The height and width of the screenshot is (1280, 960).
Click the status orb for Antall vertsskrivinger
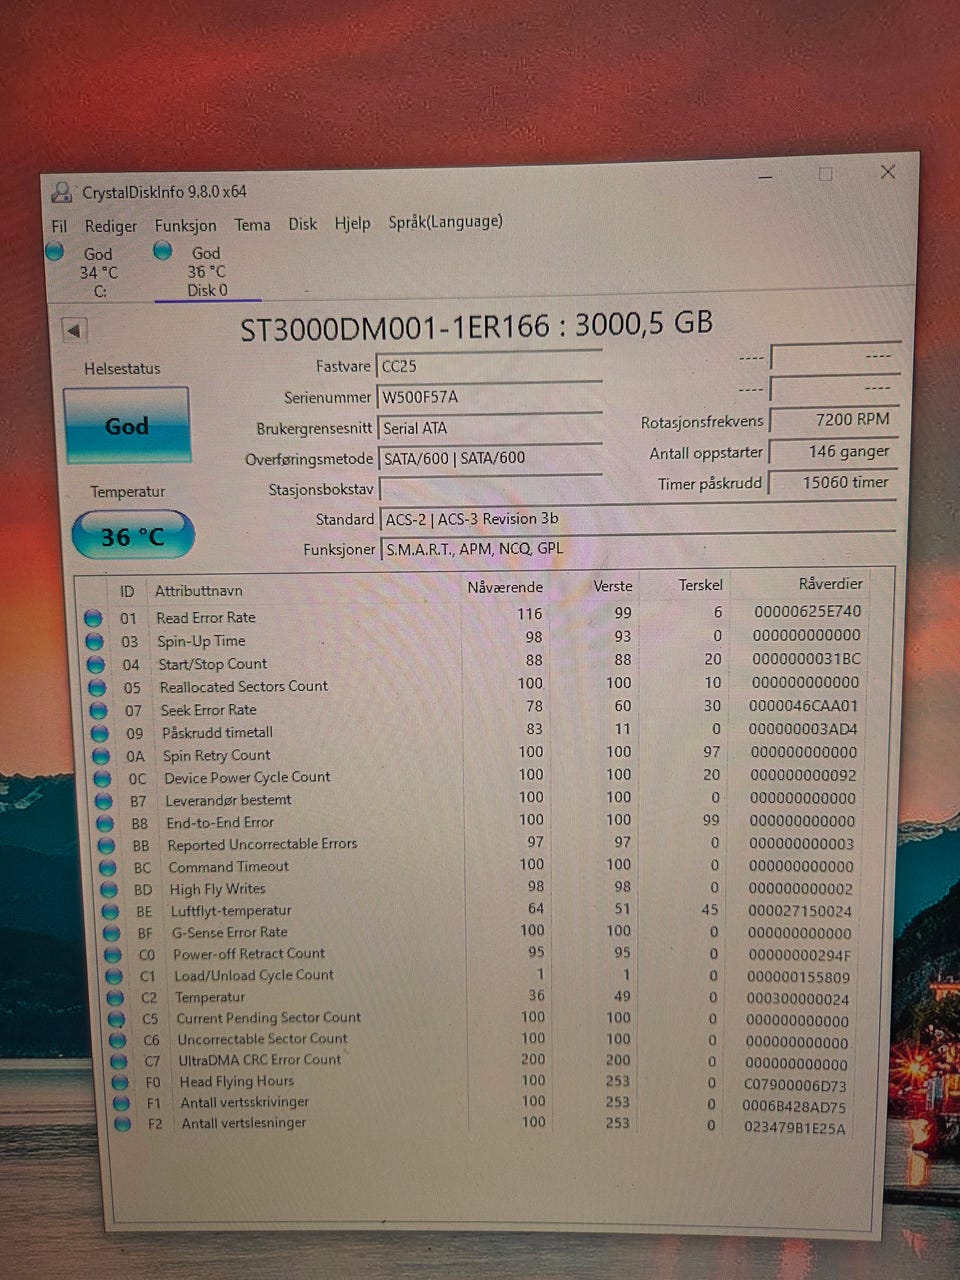[121, 1103]
